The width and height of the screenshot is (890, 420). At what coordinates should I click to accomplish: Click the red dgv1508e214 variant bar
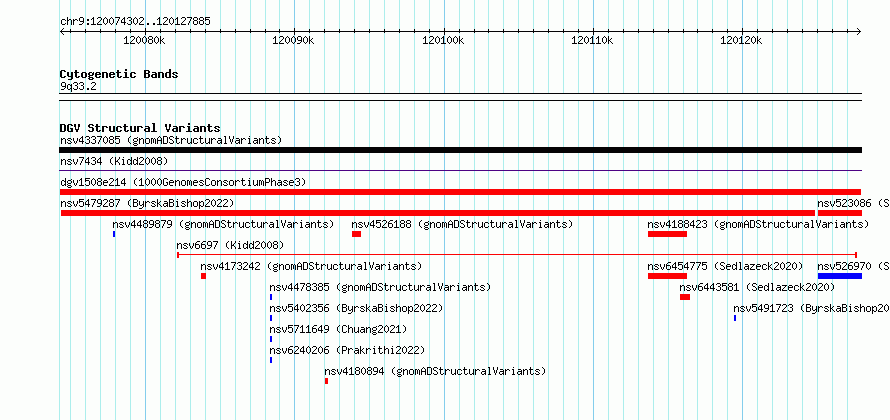click(x=460, y=192)
